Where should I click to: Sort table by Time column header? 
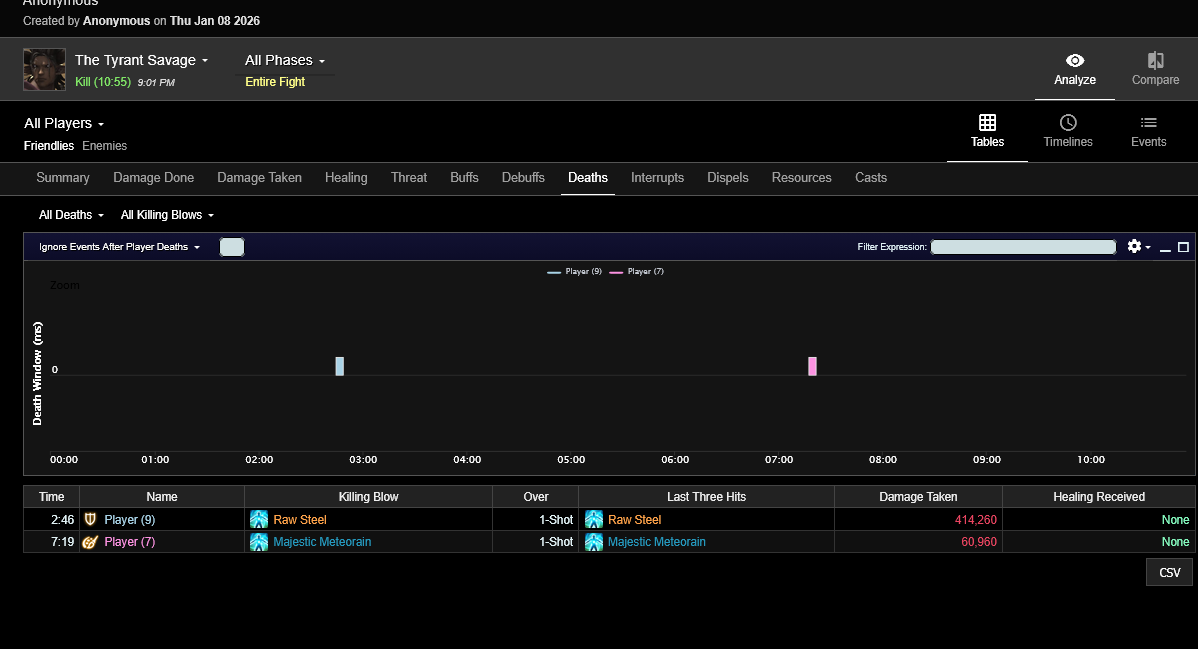(x=51, y=497)
